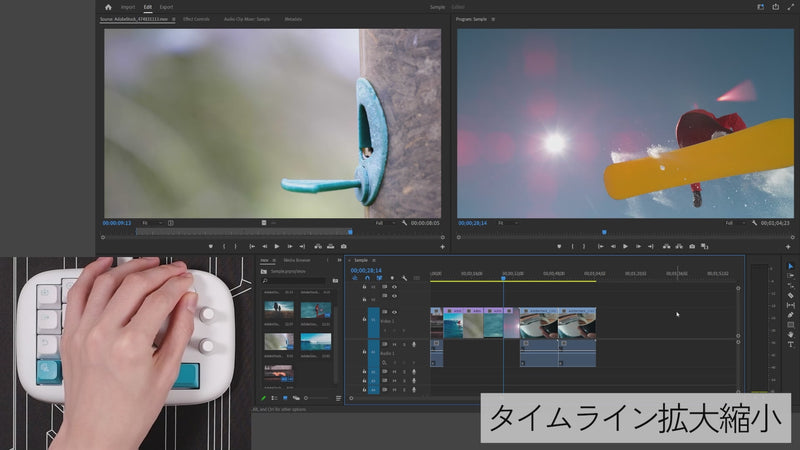Play the sequence in Program monitor
The width and height of the screenshot is (800, 450).
(x=626, y=246)
